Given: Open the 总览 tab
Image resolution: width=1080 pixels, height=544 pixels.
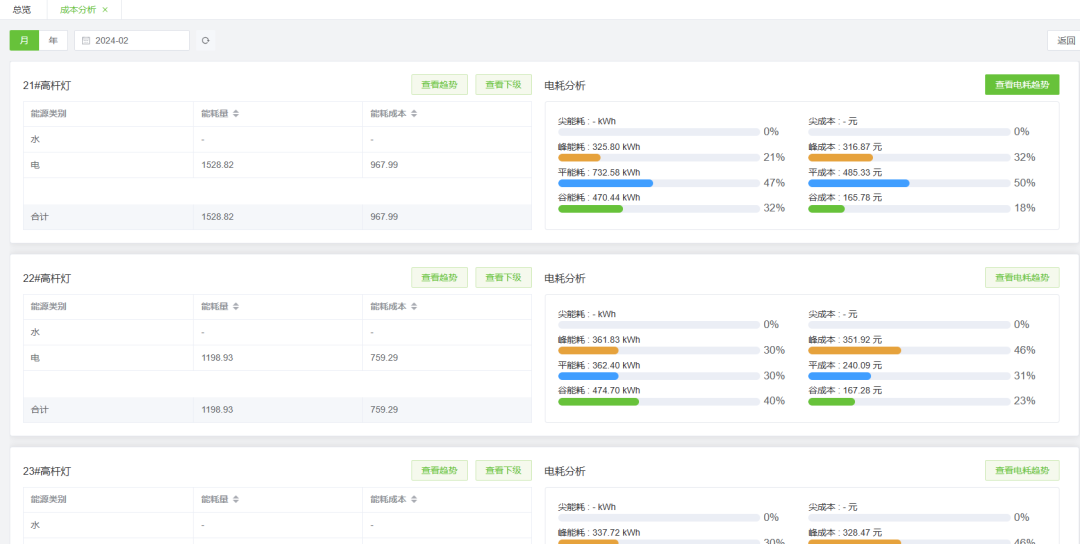Looking at the screenshot, I should (x=22, y=10).
